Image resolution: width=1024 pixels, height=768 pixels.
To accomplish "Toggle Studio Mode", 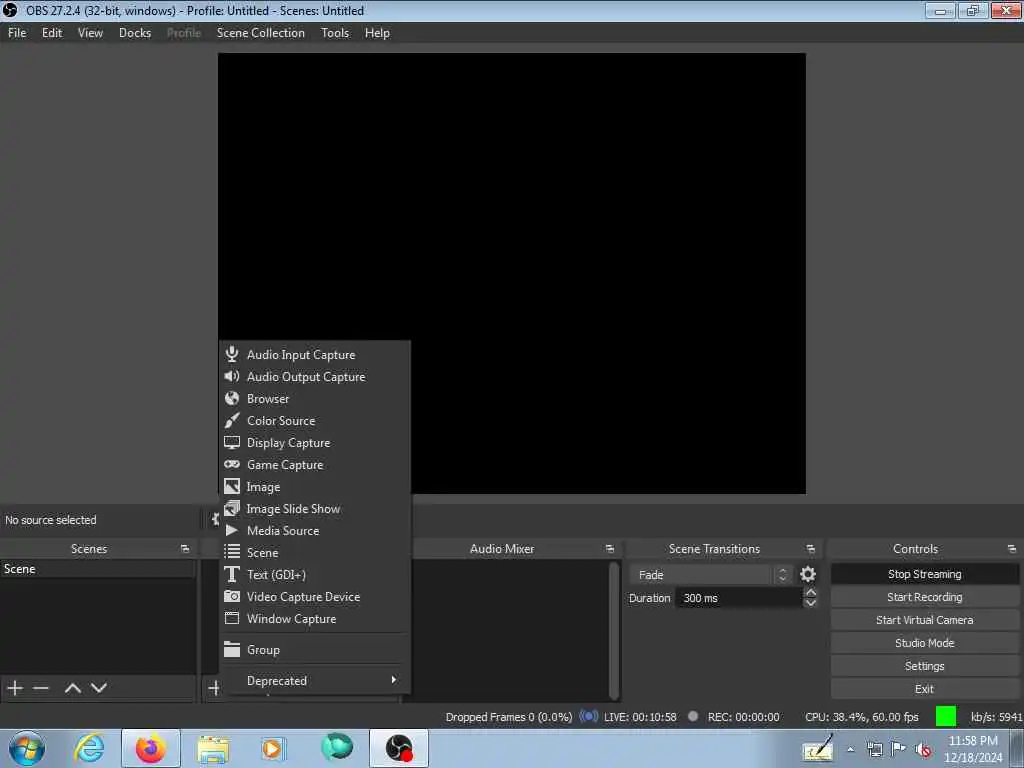I will click(924, 643).
